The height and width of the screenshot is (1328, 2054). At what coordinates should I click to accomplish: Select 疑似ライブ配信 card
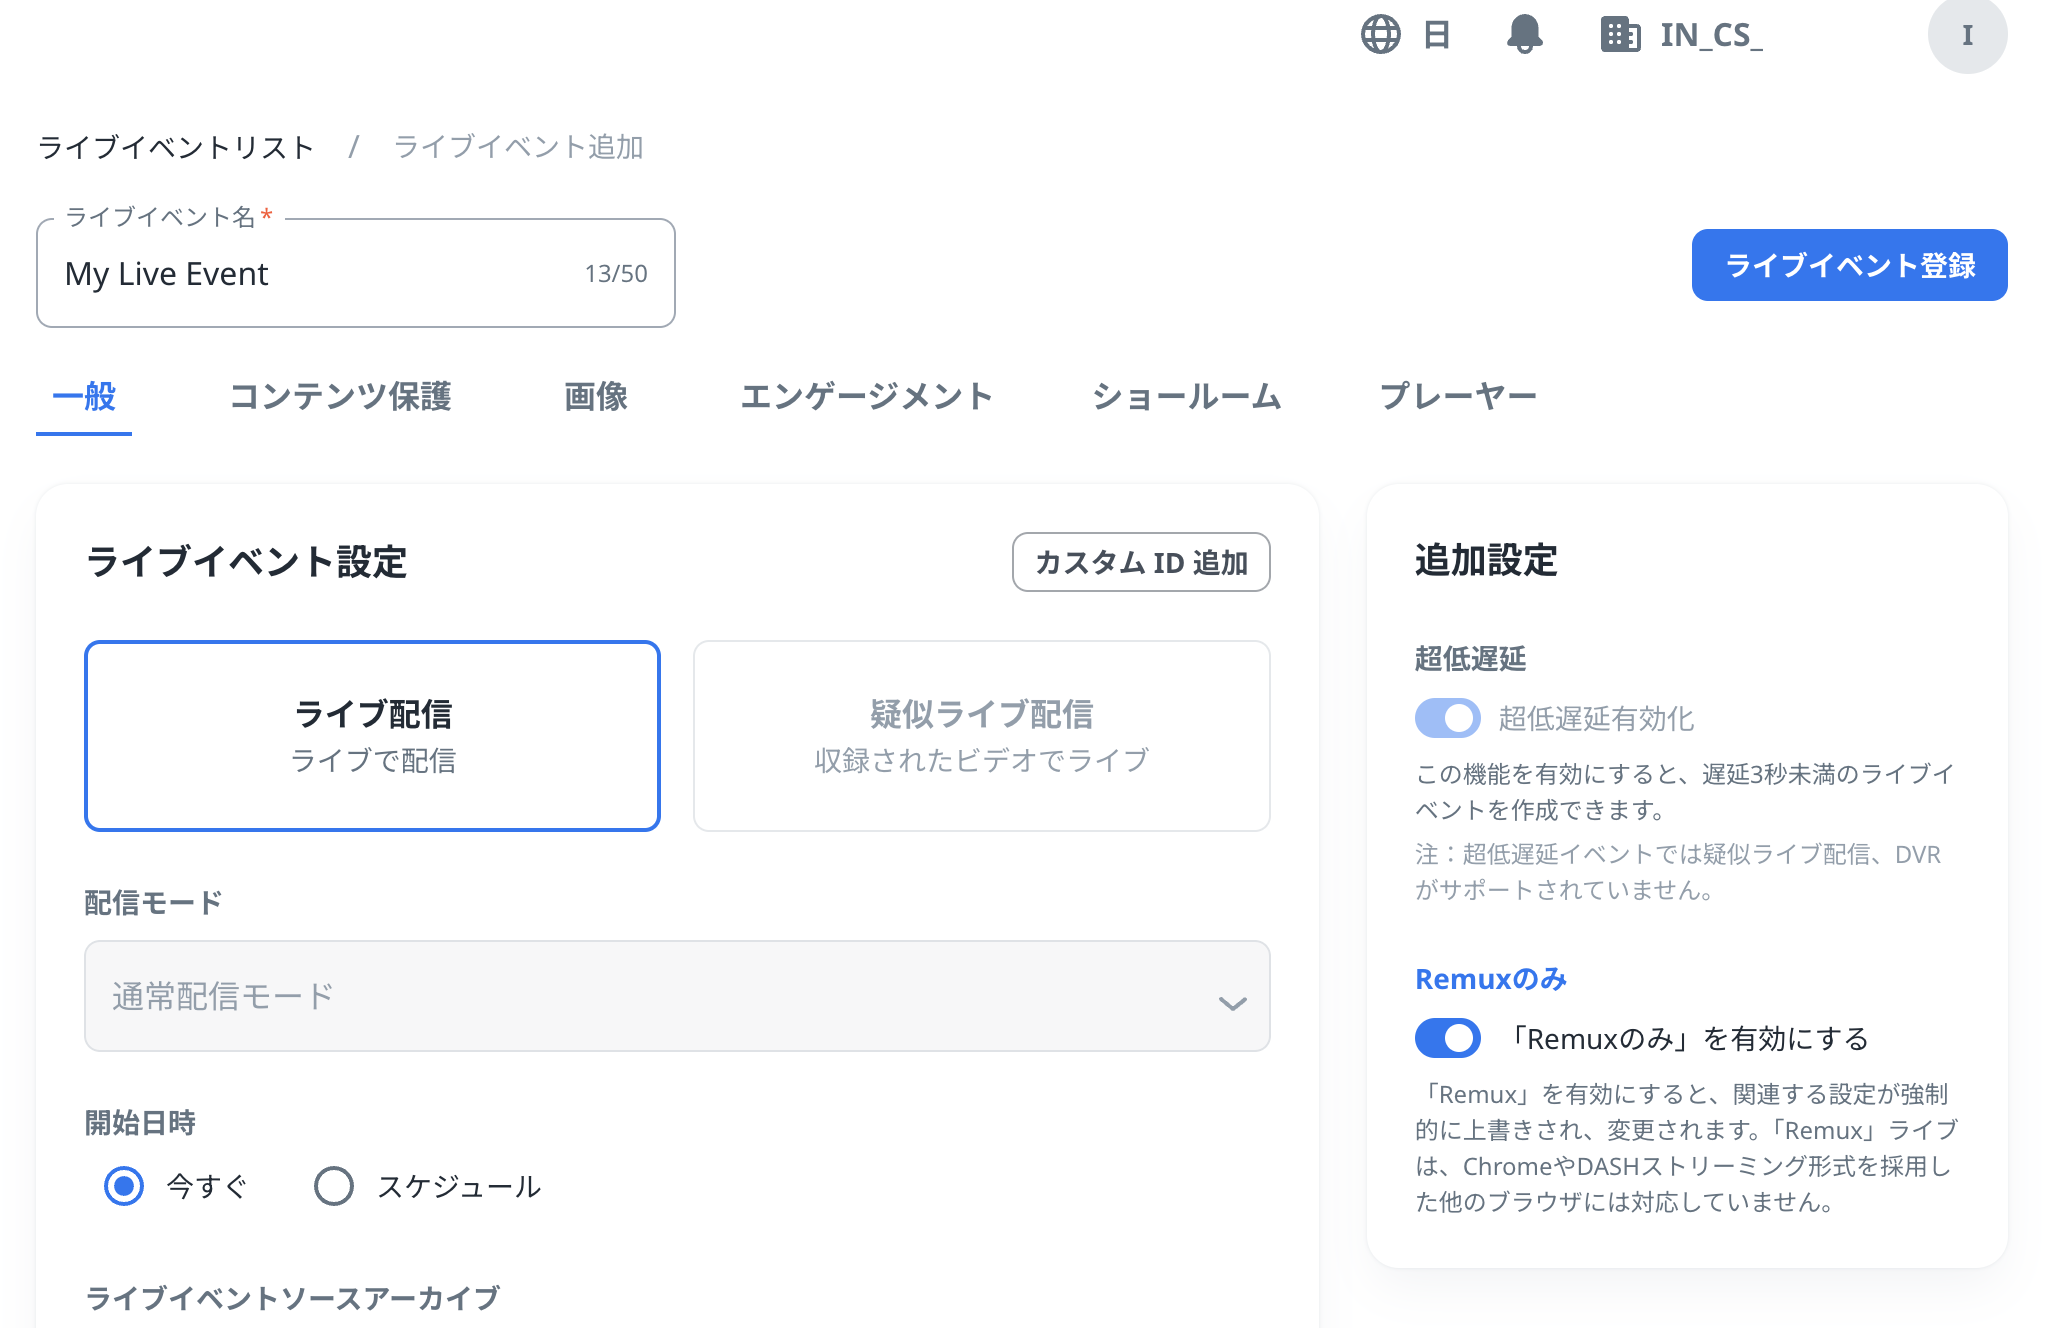[x=980, y=736]
